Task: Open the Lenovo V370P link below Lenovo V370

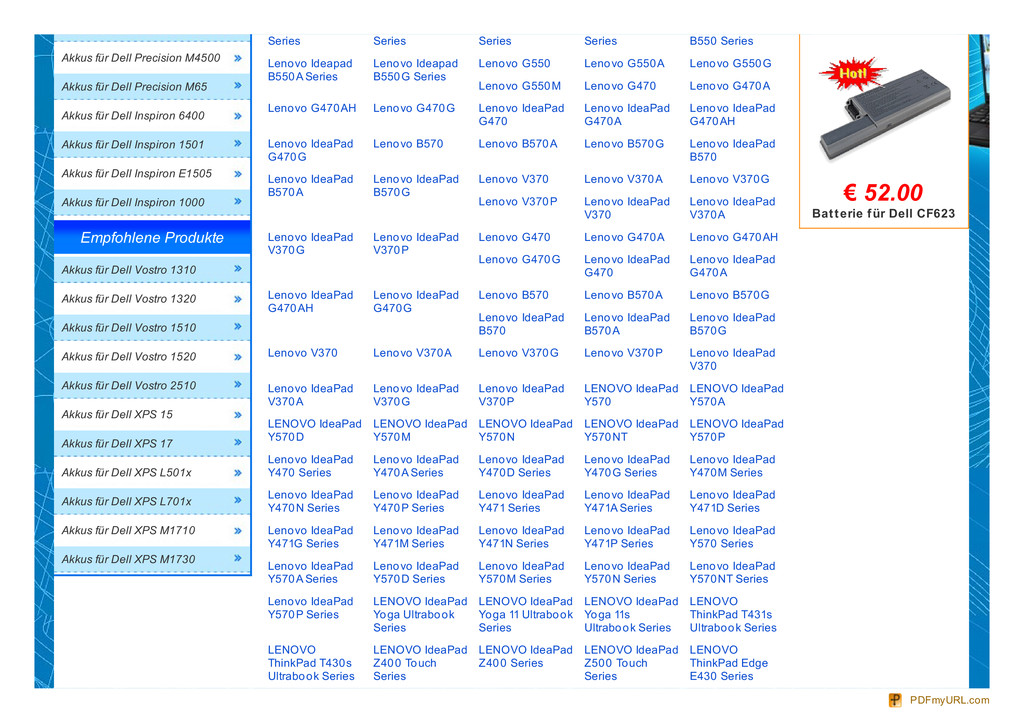Action: [x=518, y=202]
